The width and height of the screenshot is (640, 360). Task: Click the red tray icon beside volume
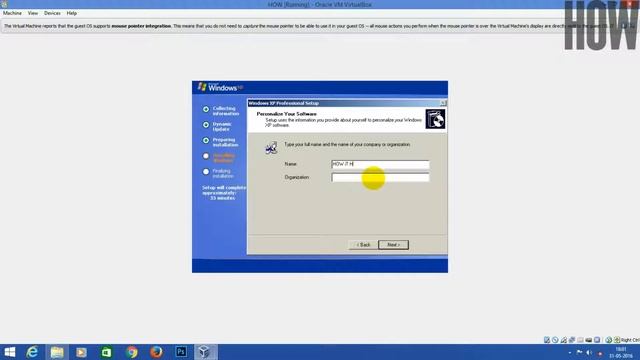[600, 354]
